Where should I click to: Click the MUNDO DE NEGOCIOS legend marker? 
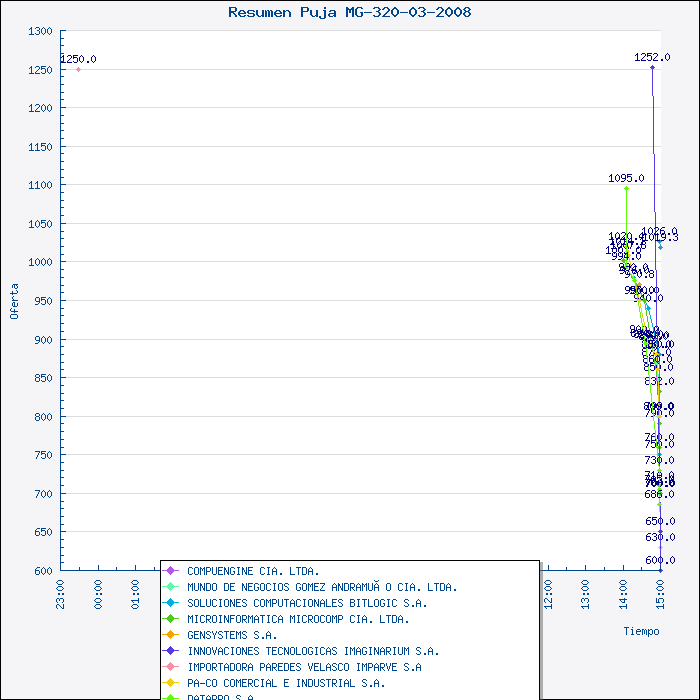[171, 587]
